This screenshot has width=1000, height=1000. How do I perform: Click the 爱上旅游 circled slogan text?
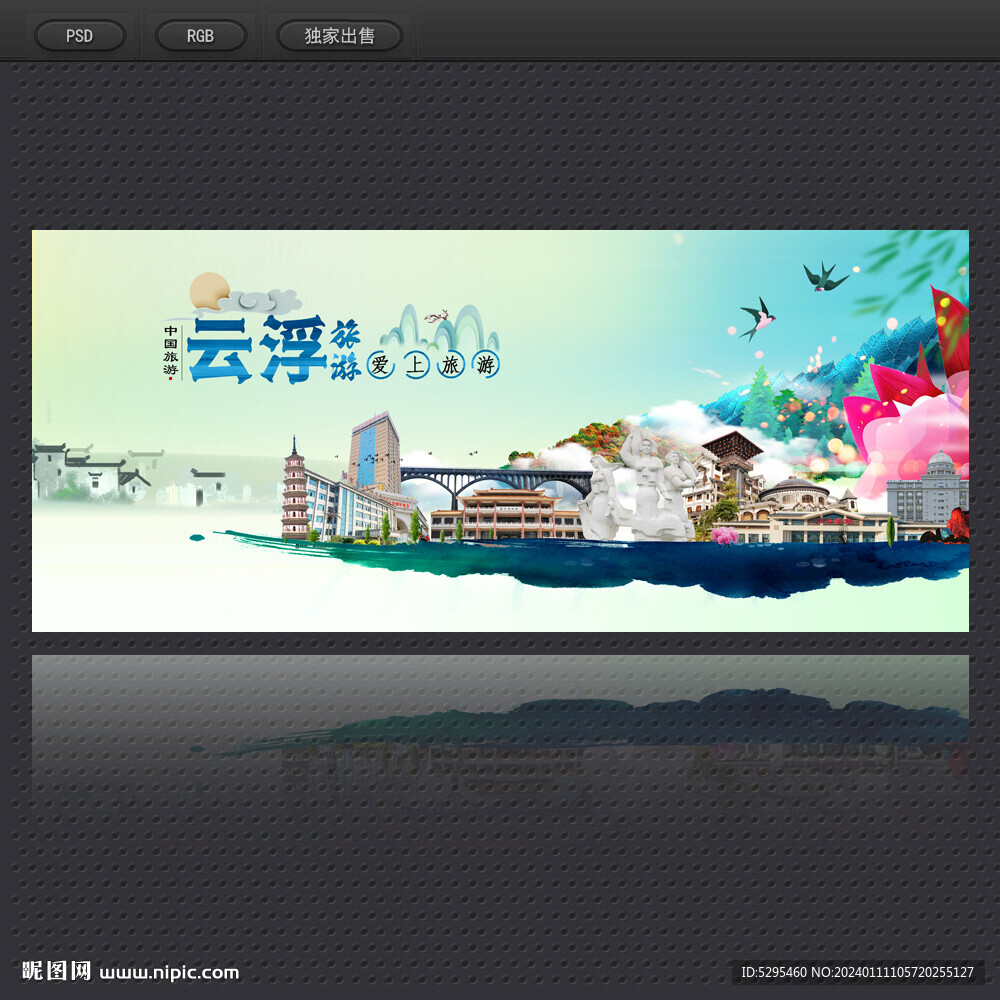[x=433, y=365]
